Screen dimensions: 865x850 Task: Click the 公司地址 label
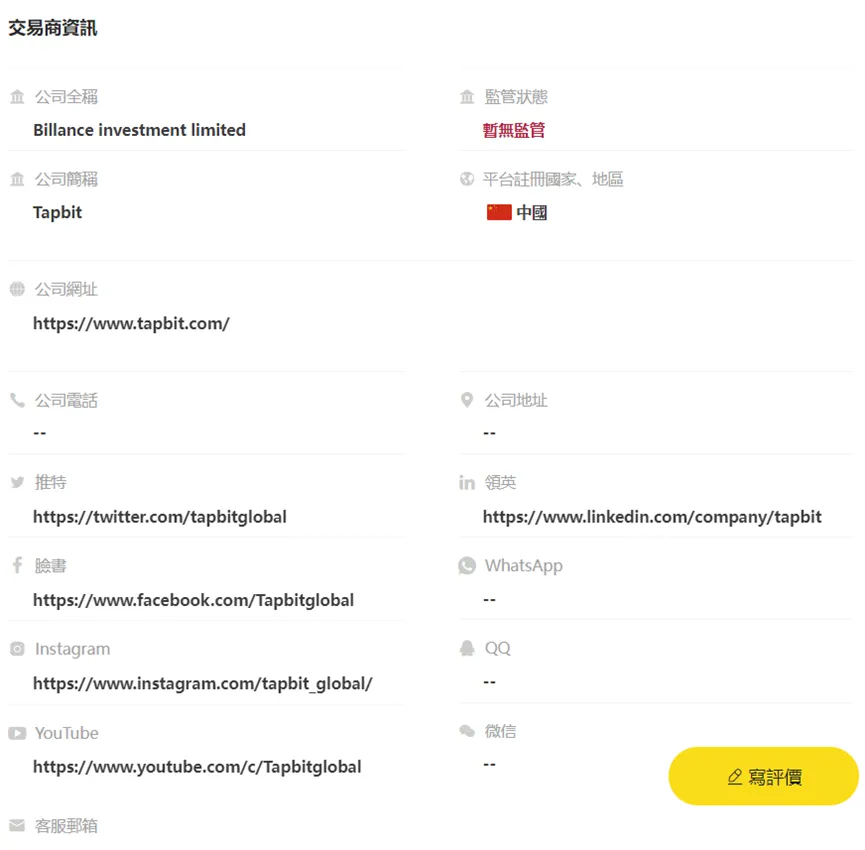516,400
